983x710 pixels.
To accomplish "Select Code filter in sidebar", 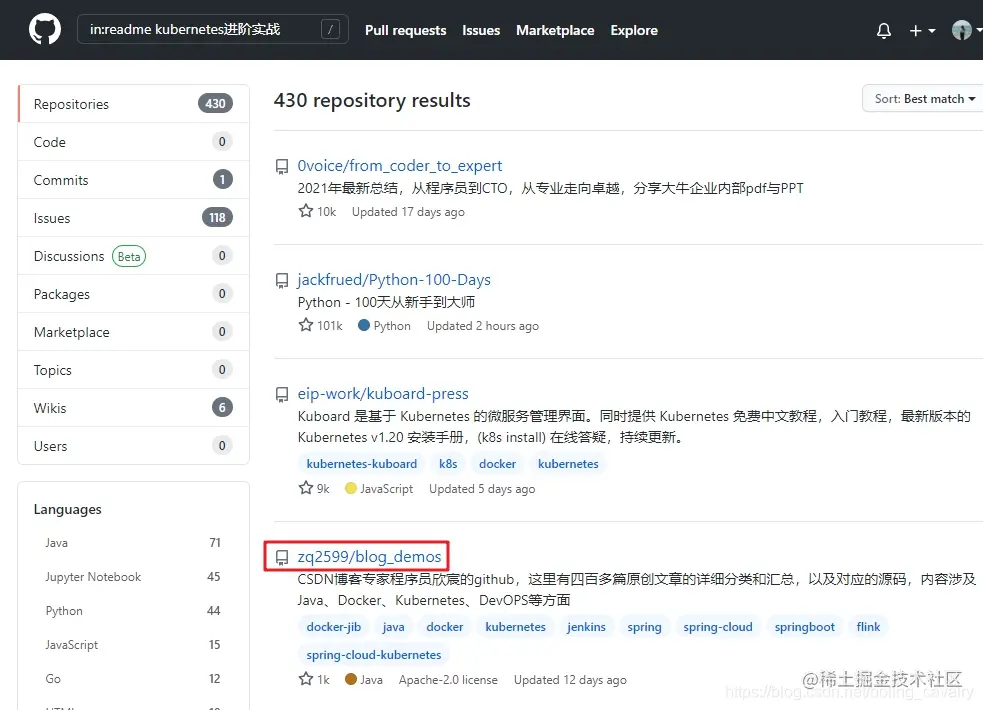I will tap(134, 142).
